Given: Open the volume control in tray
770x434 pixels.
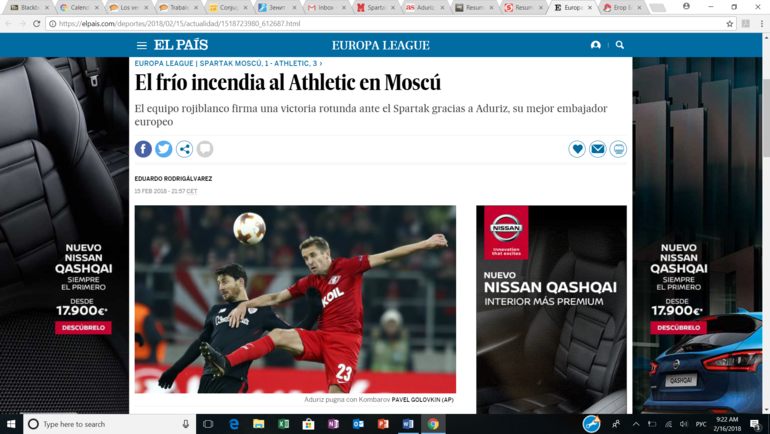Looking at the screenshot, I should click(684, 424).
